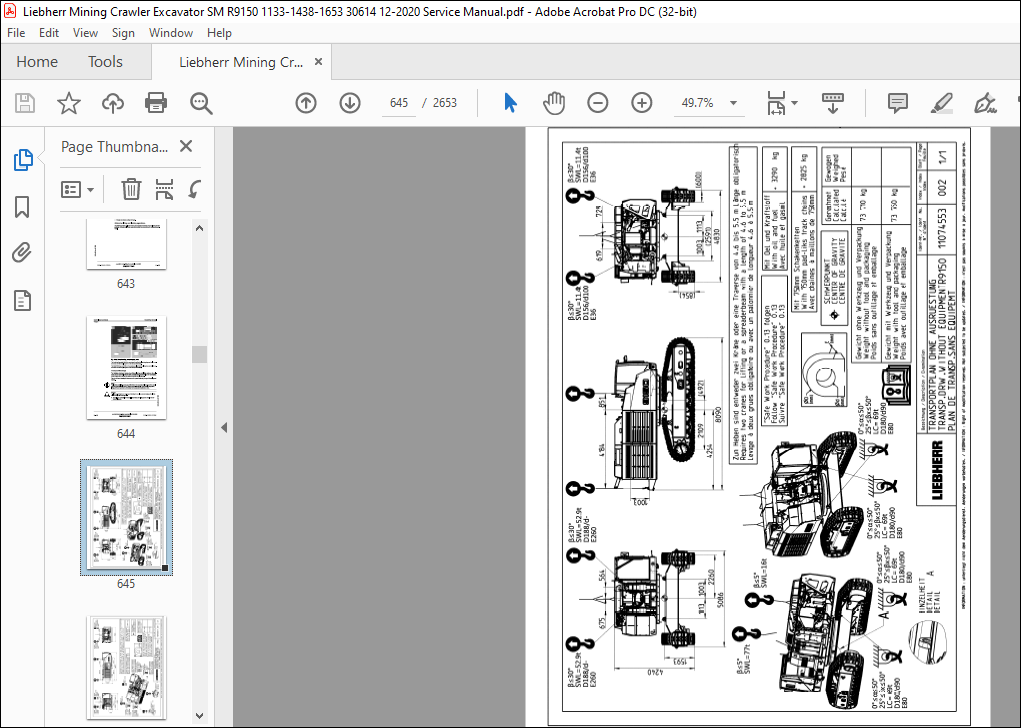Open the document content panel icon
1021x728 pixels.
[x=22, y=300]
